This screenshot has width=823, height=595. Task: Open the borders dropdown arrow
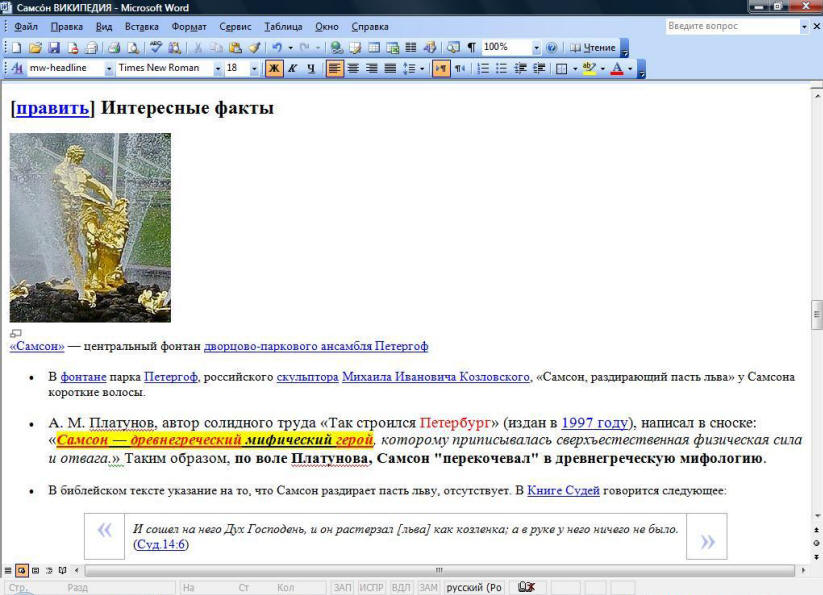point(575,69)
